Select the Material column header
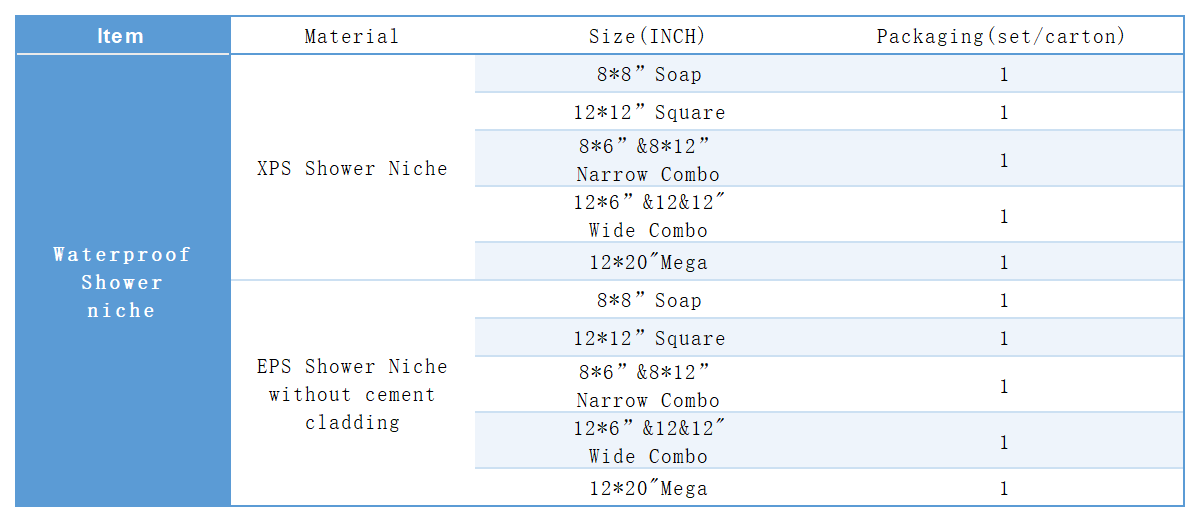 (351, 37)
